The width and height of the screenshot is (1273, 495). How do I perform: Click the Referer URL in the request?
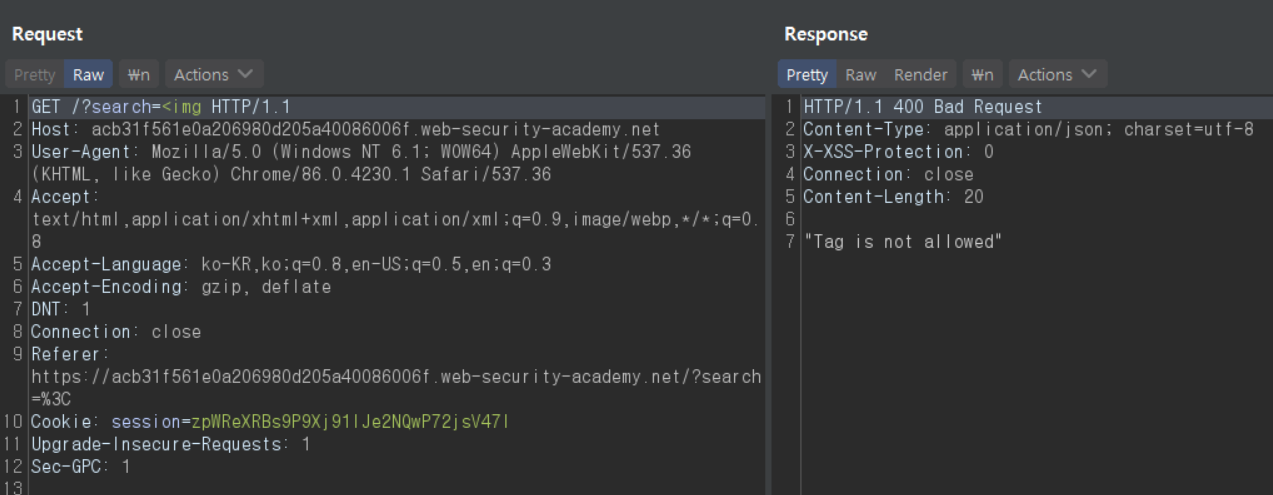[x=395, y=377]
